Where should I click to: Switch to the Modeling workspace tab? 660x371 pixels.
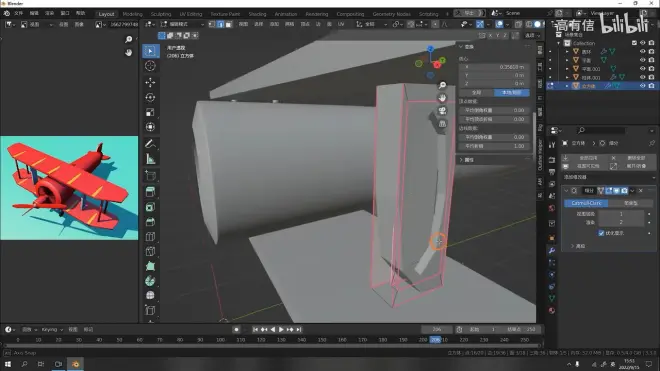coord(133,14)
